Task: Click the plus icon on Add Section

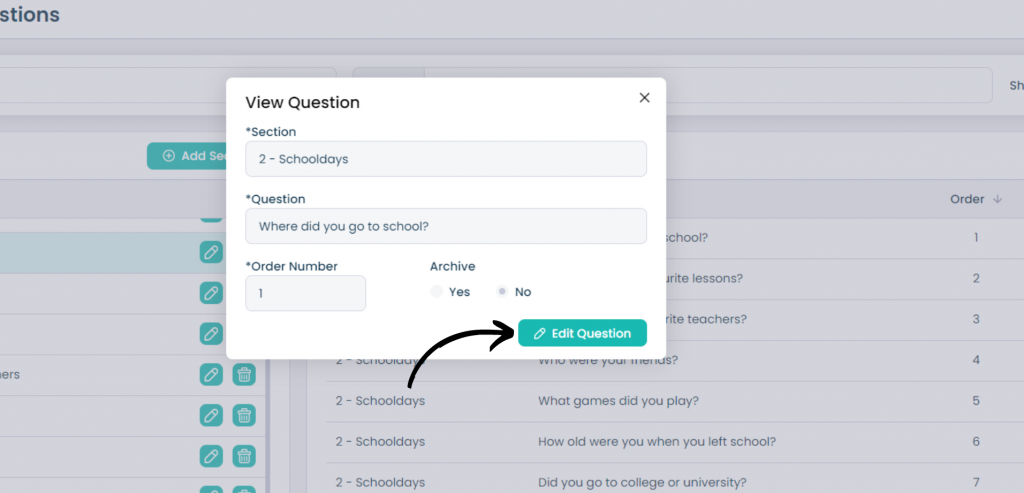Action: pyautogui.click(x=169, y=156)
